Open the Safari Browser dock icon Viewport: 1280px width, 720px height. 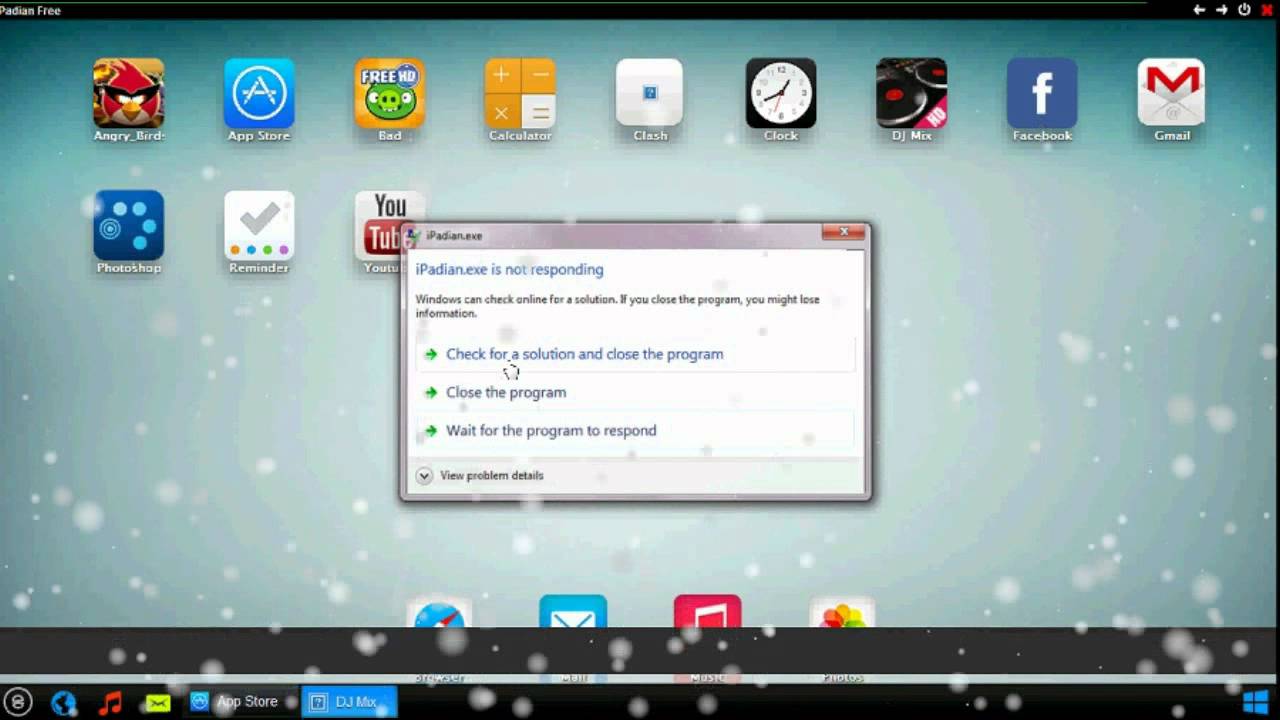pos(440,613)
